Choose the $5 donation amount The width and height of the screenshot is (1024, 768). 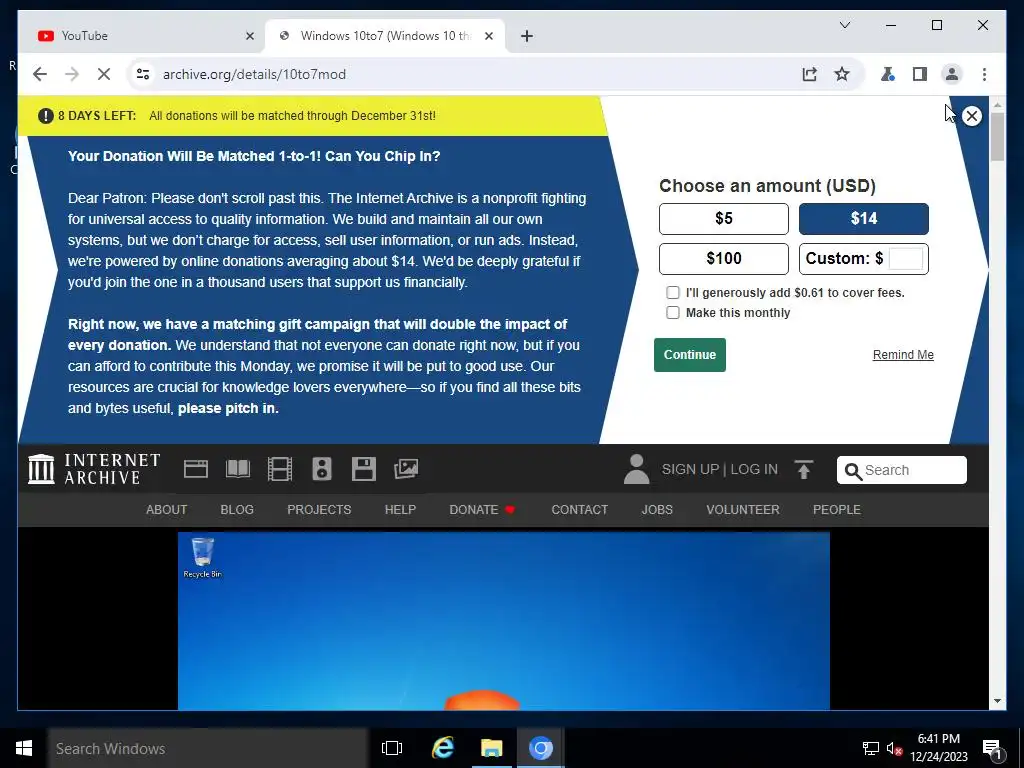[724, 219]
